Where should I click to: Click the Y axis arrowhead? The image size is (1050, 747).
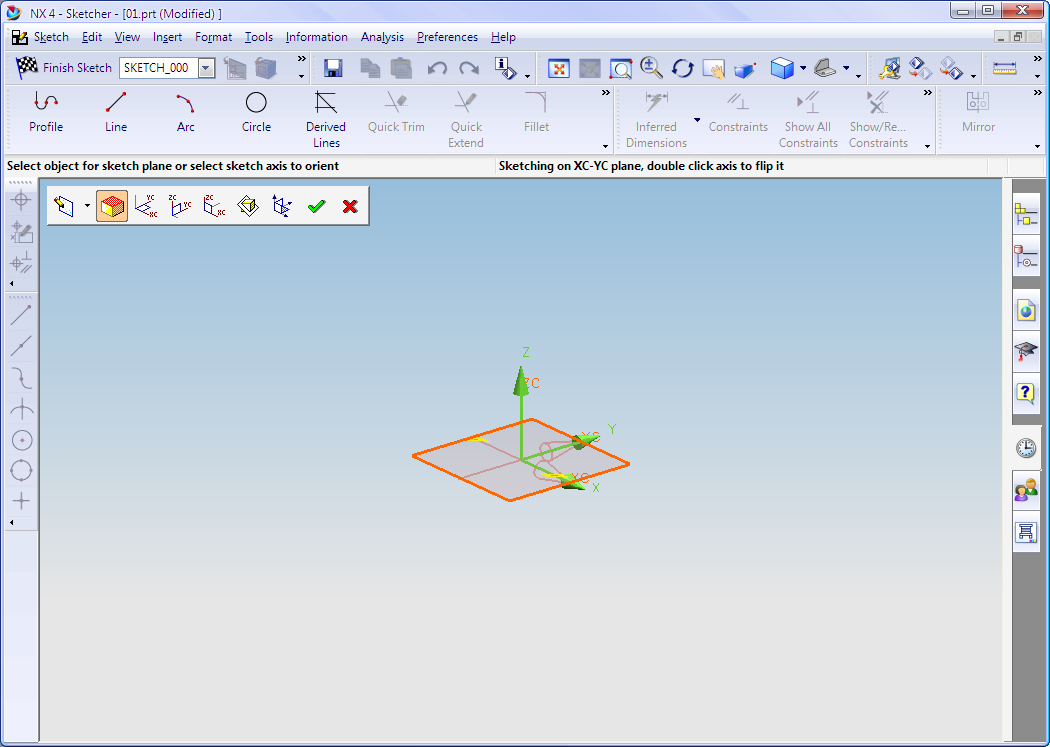click(585, 440)
